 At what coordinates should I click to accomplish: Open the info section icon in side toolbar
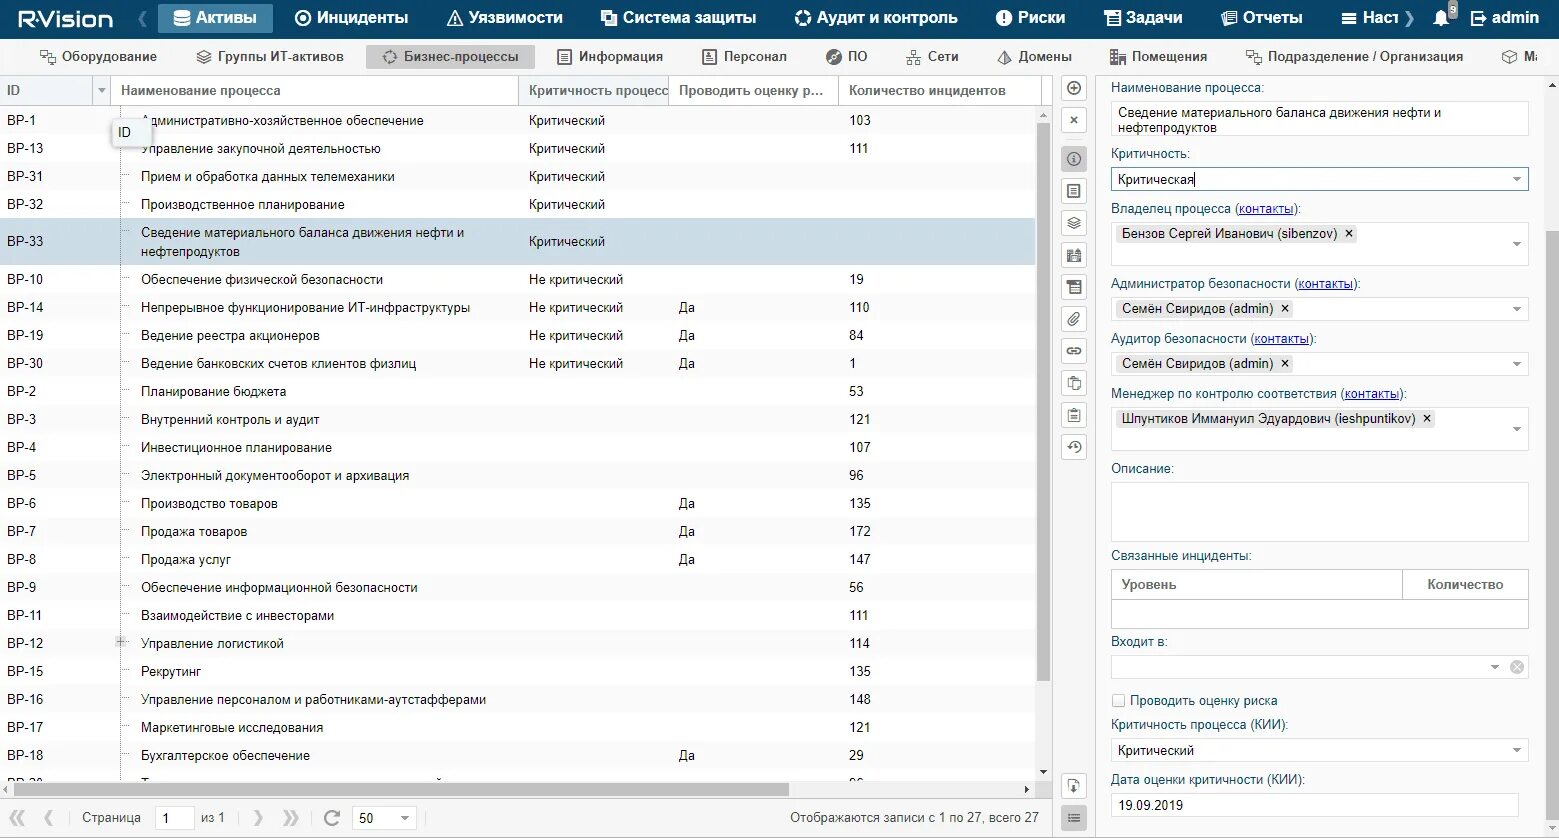tap(1073, 159)
